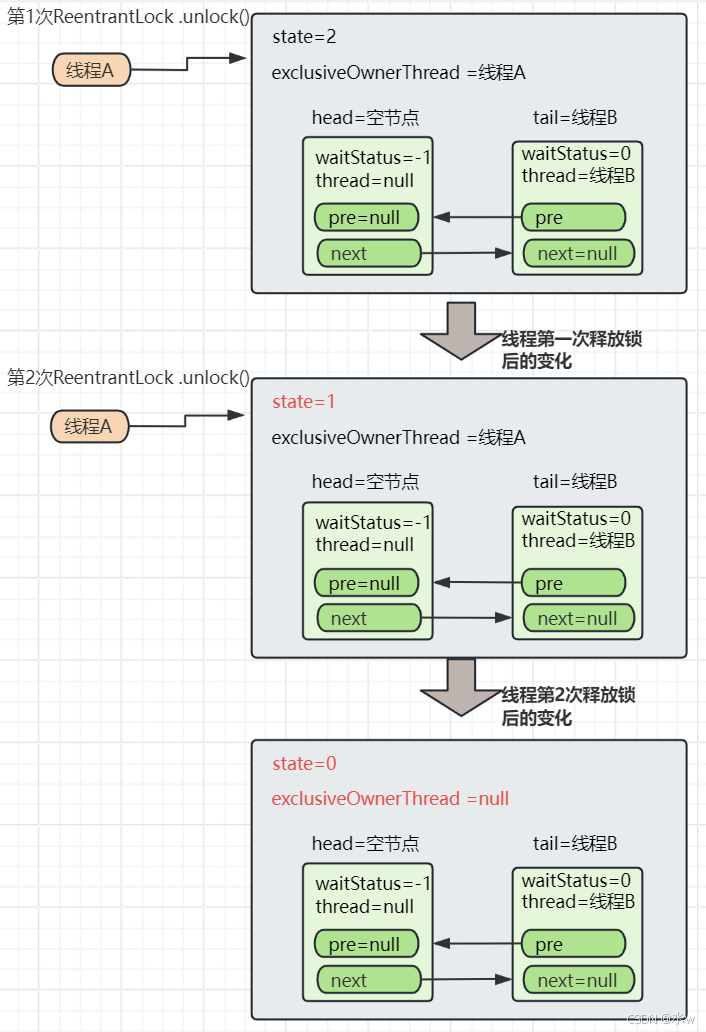Click 'thread=null' in the state=2 panel
The image size is (706, 1032).
tap(365, 180)
